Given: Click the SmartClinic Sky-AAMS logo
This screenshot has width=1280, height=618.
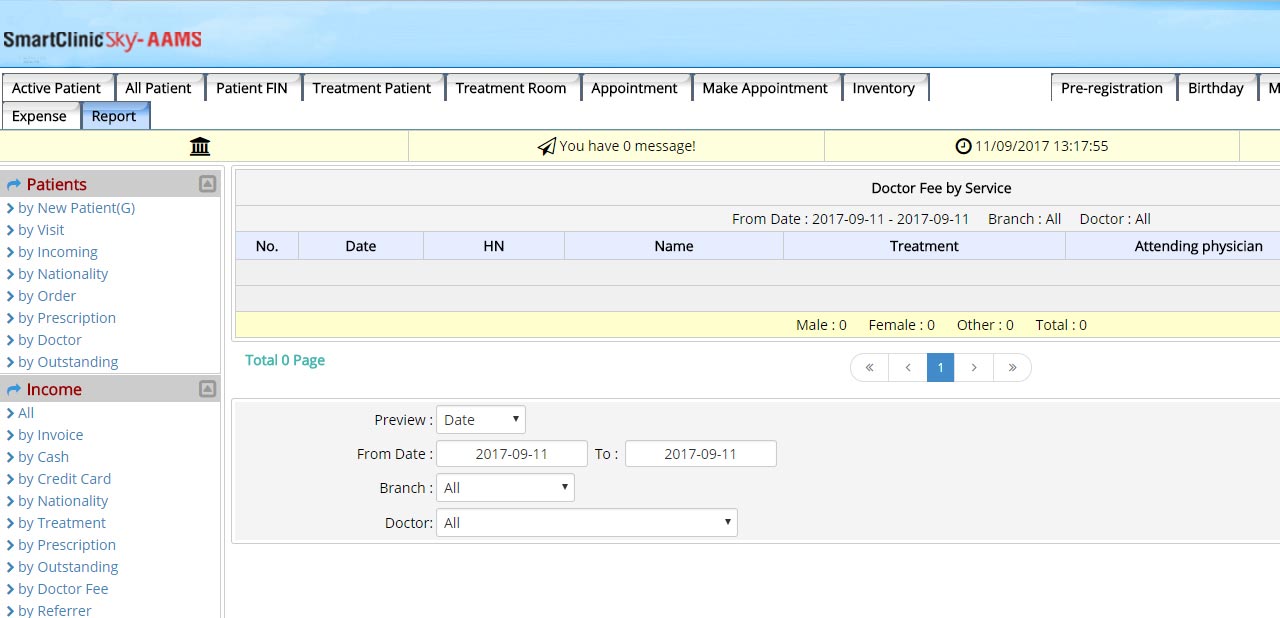Looking at the screenshot, I should pyautogui.click(x=102, y=40).
